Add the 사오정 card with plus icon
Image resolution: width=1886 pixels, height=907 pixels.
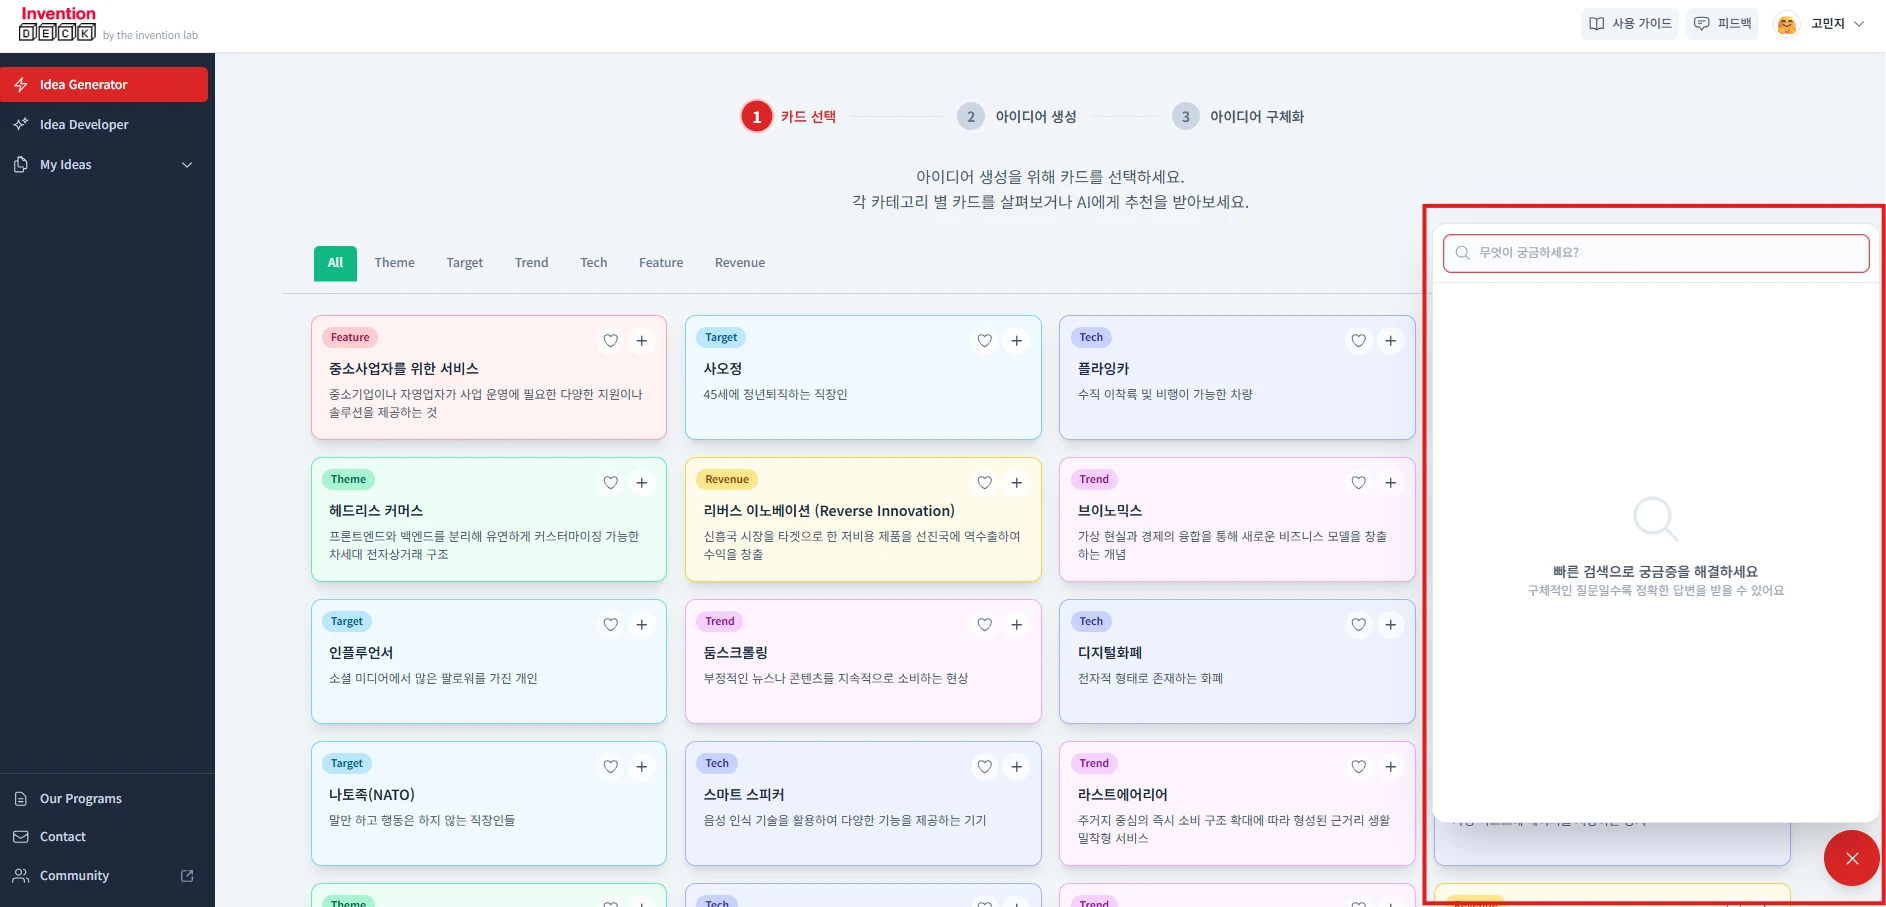pyautogui.click(x=1016, y=341)
